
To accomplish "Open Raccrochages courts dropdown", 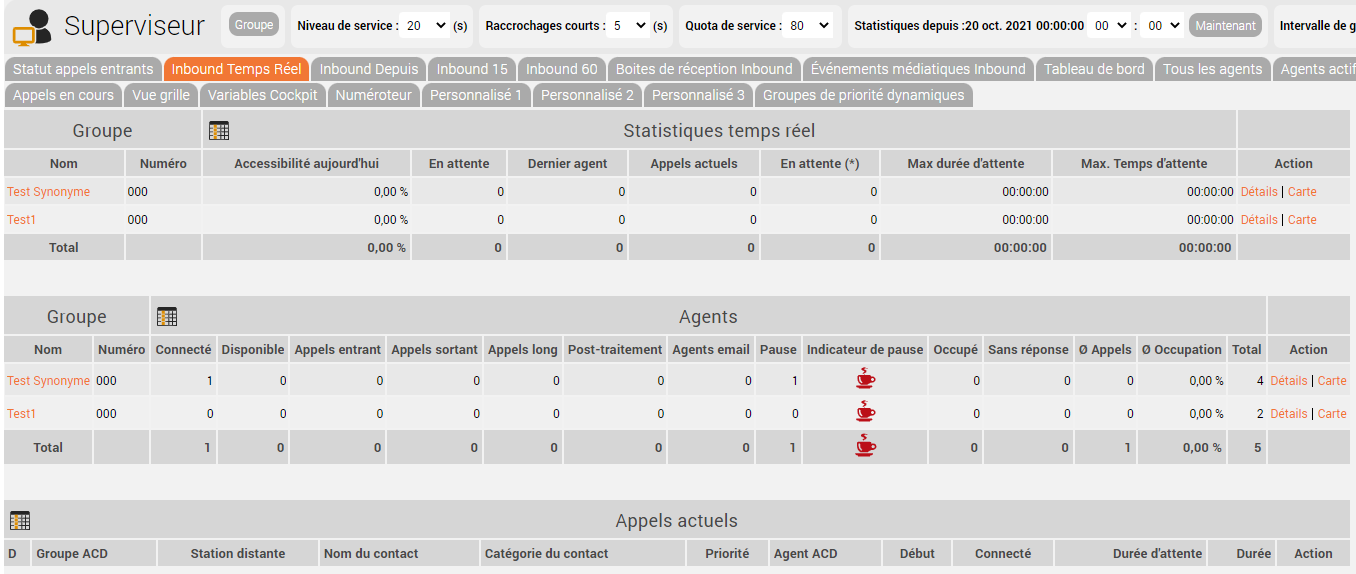I will click(x=628, y=26).
